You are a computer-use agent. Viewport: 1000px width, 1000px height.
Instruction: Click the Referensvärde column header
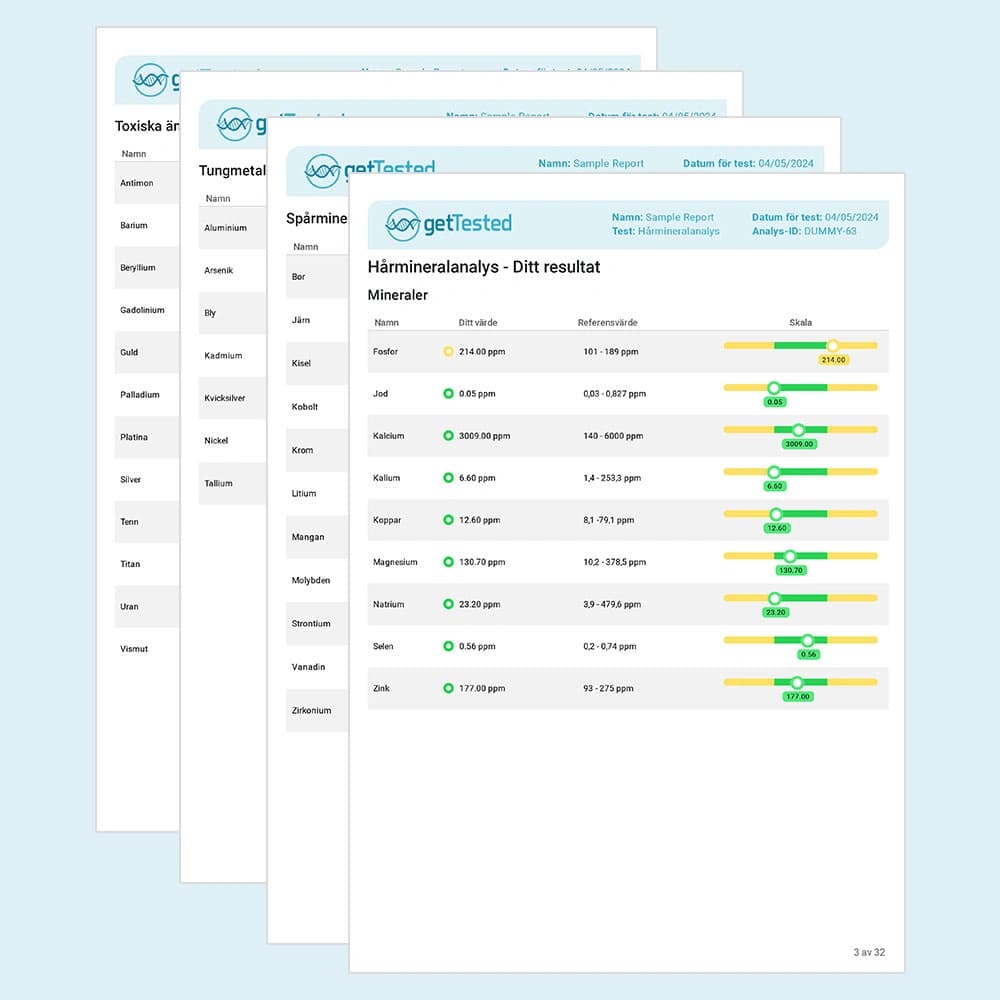(x=607, y=323)
